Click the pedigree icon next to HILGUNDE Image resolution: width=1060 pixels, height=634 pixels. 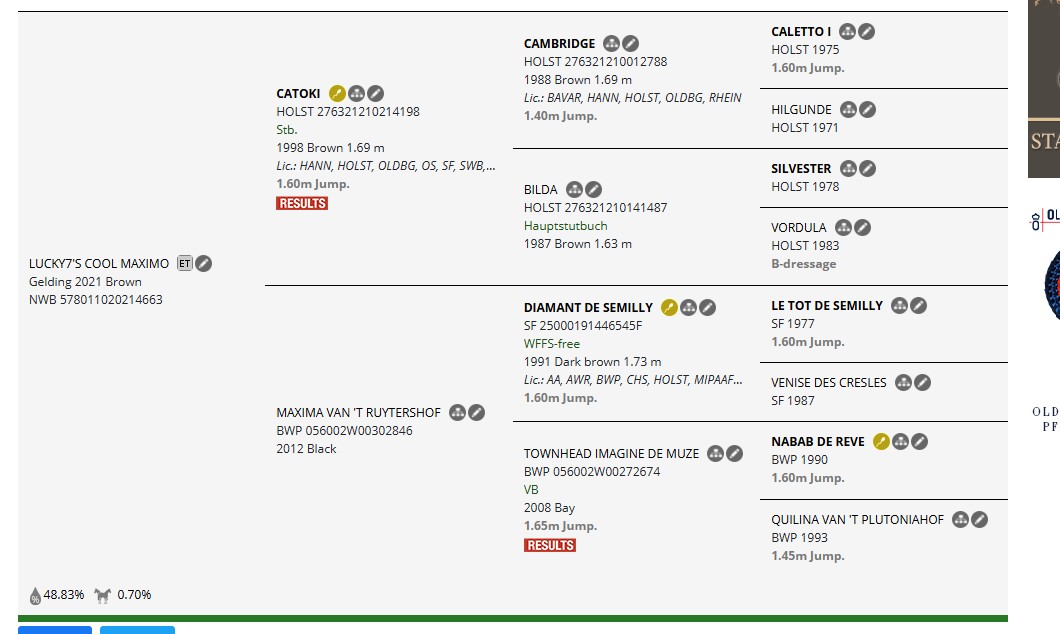click(x=848, y=110)
